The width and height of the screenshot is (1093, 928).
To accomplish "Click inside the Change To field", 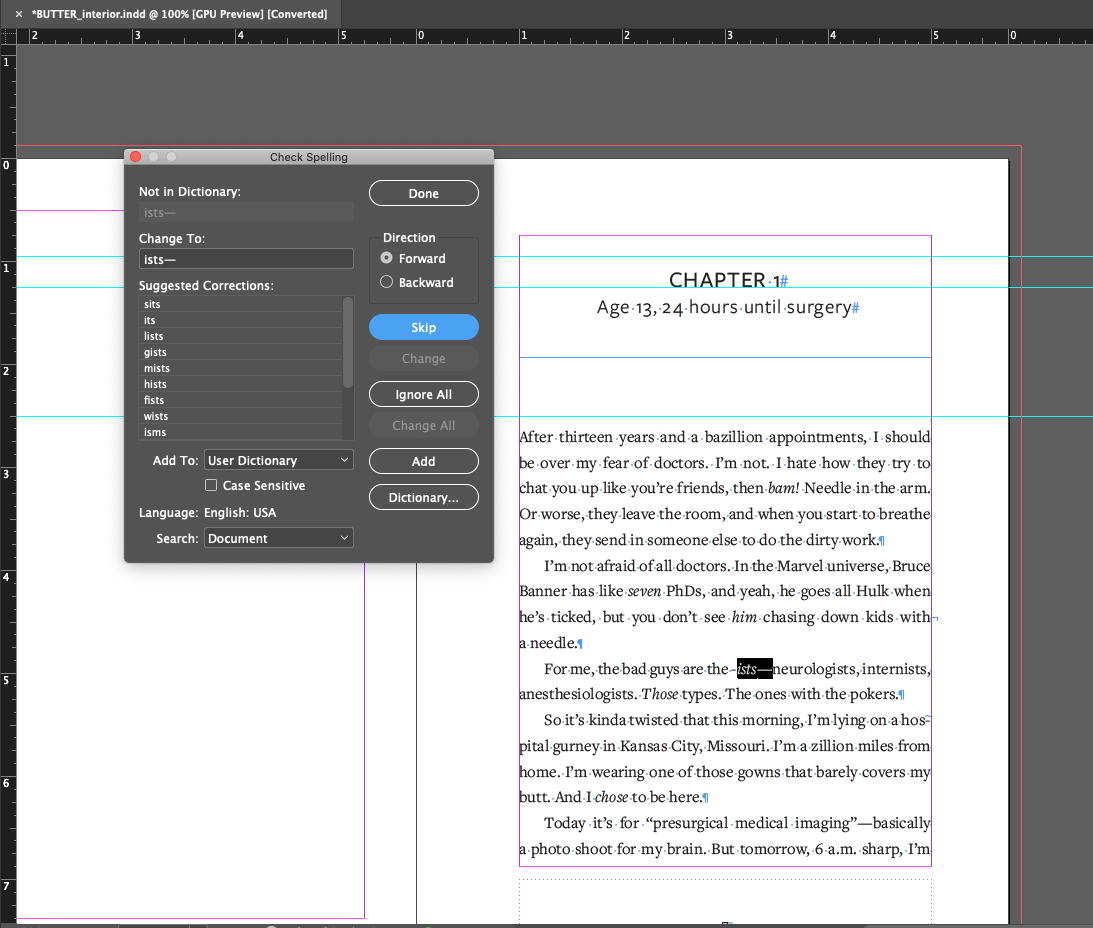I will coord(246,258).
